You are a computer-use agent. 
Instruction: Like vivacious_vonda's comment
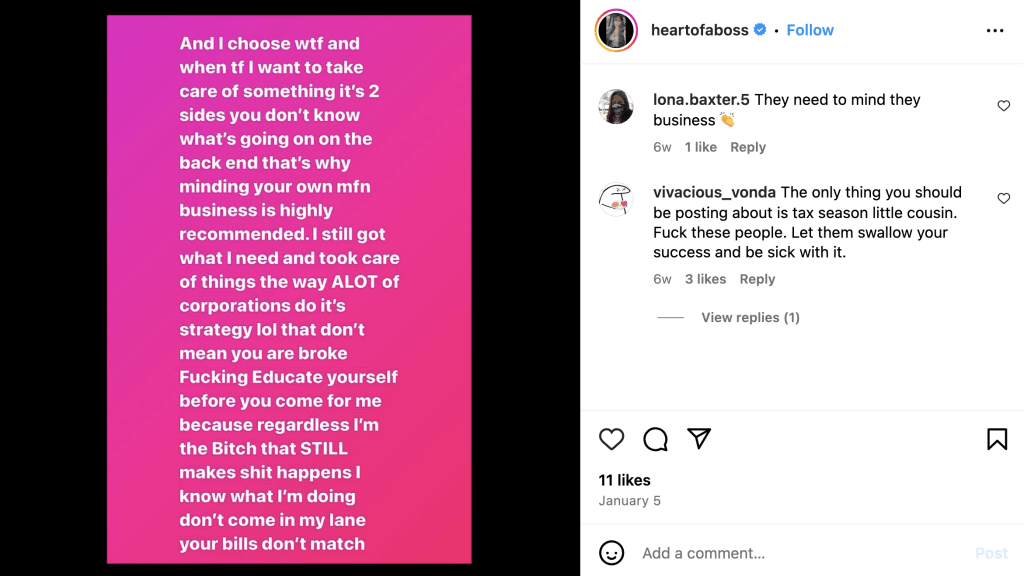pos(1004,199)
